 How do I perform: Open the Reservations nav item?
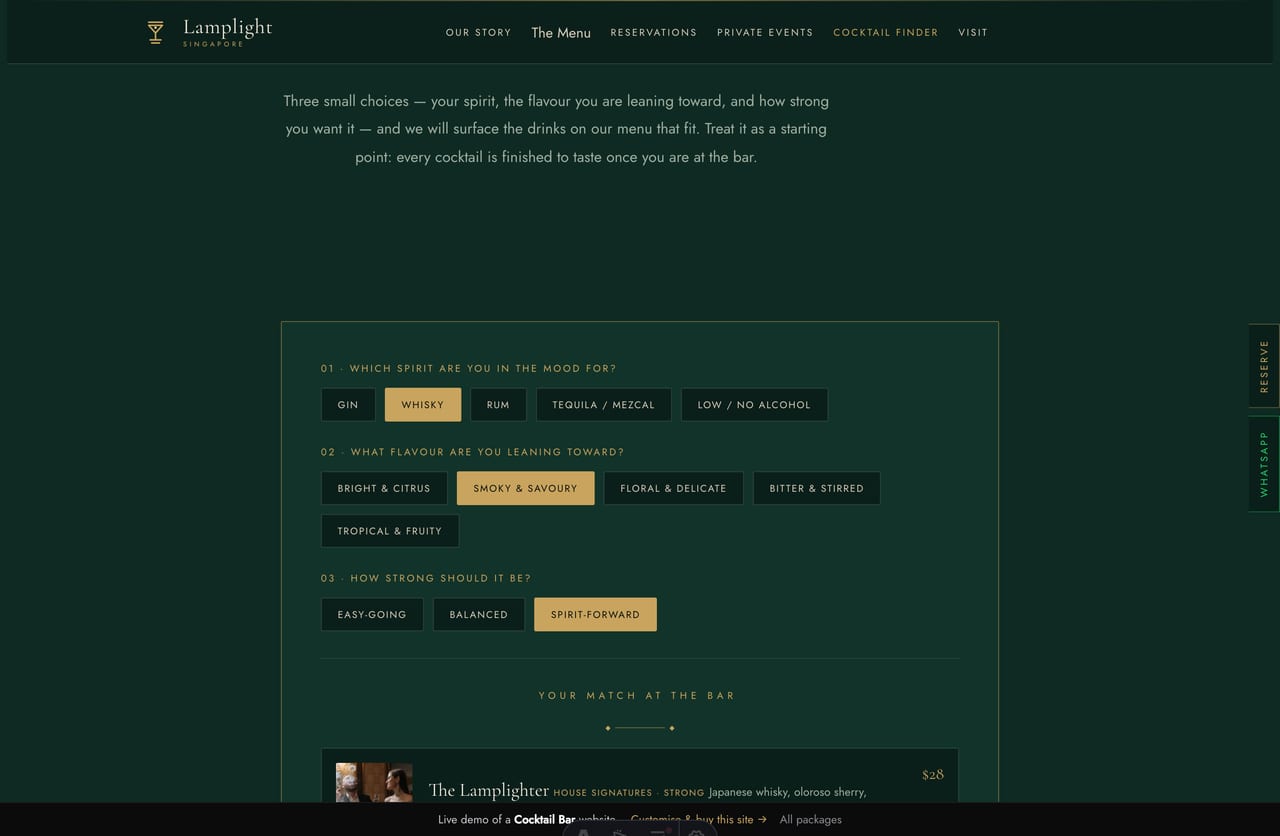653,33
